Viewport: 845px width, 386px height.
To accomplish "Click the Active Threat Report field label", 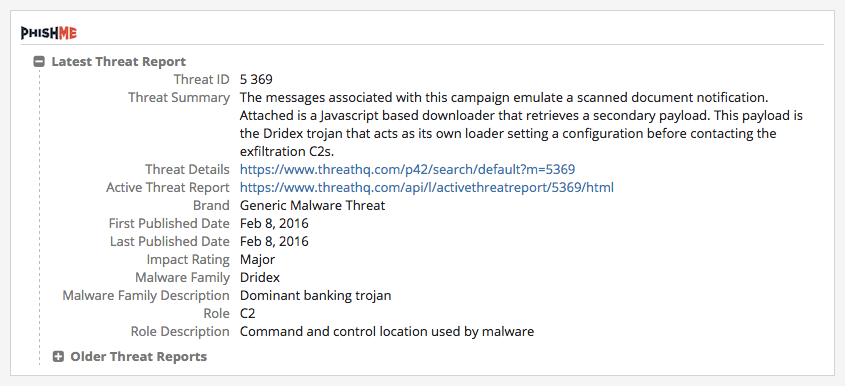I will click(168, 188).
